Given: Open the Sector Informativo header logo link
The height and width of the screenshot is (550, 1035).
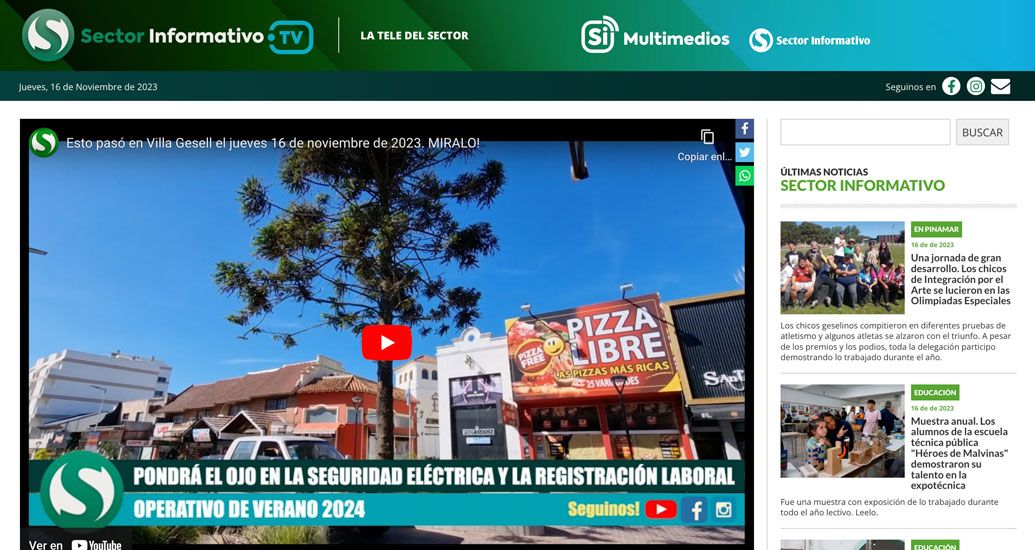Looking at the screenshot, I should pos(809,40).
